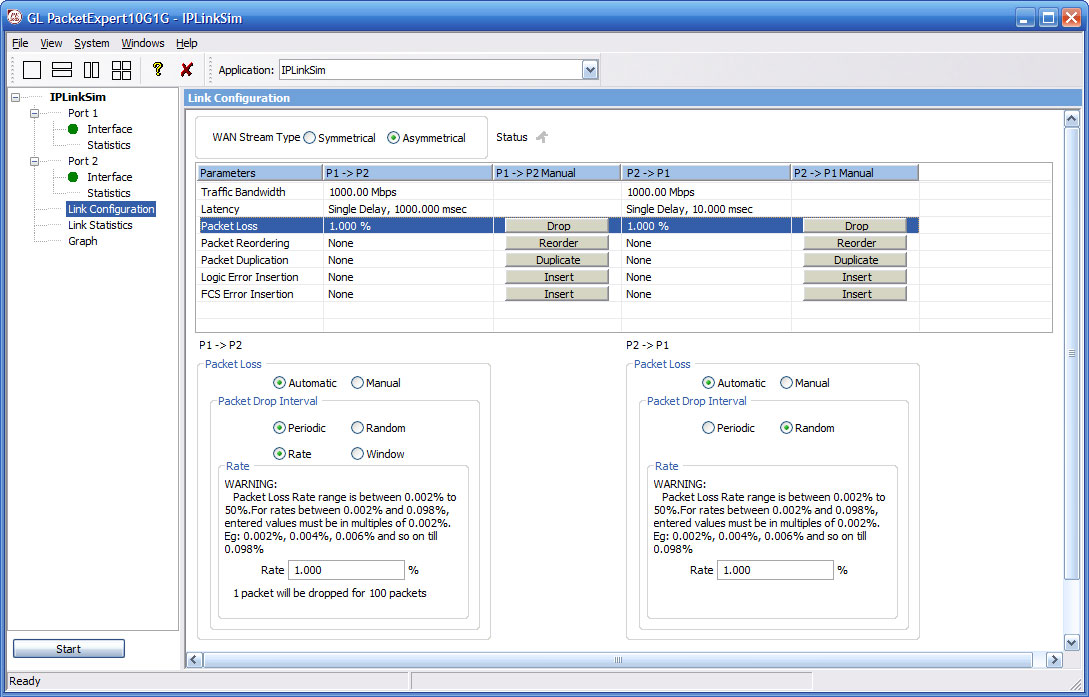The width and height of the screenshot is (1089, 697).
Task: Open the View menu
Action: (51, 43)
